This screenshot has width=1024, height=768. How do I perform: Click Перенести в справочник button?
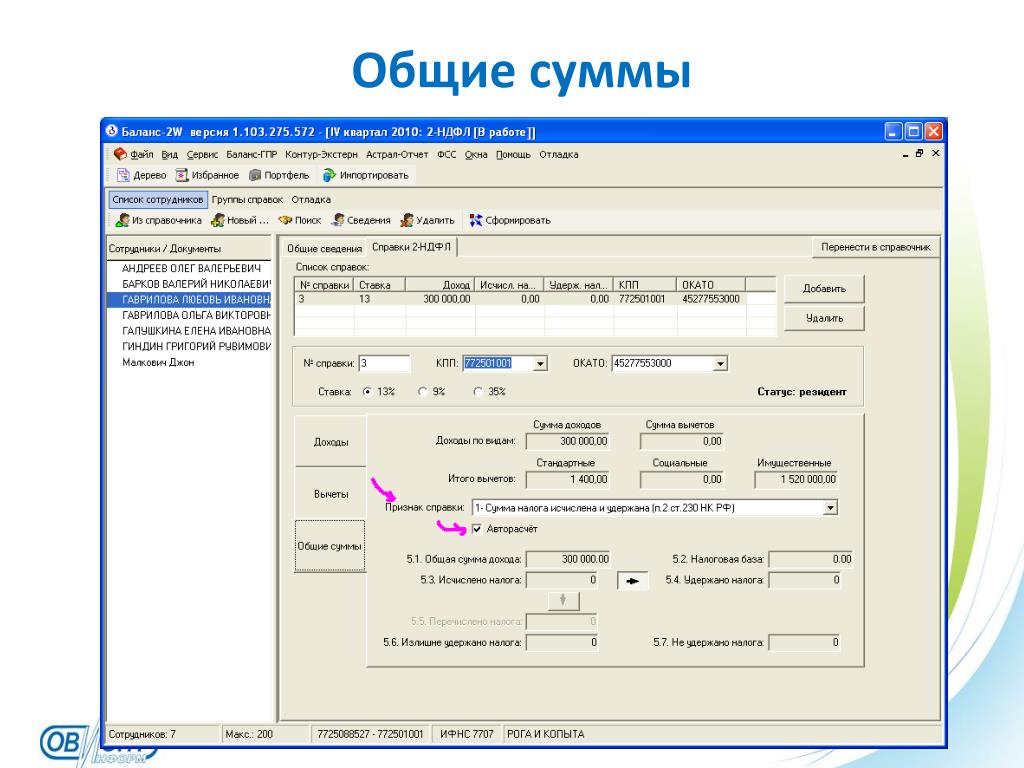[875, 247]
